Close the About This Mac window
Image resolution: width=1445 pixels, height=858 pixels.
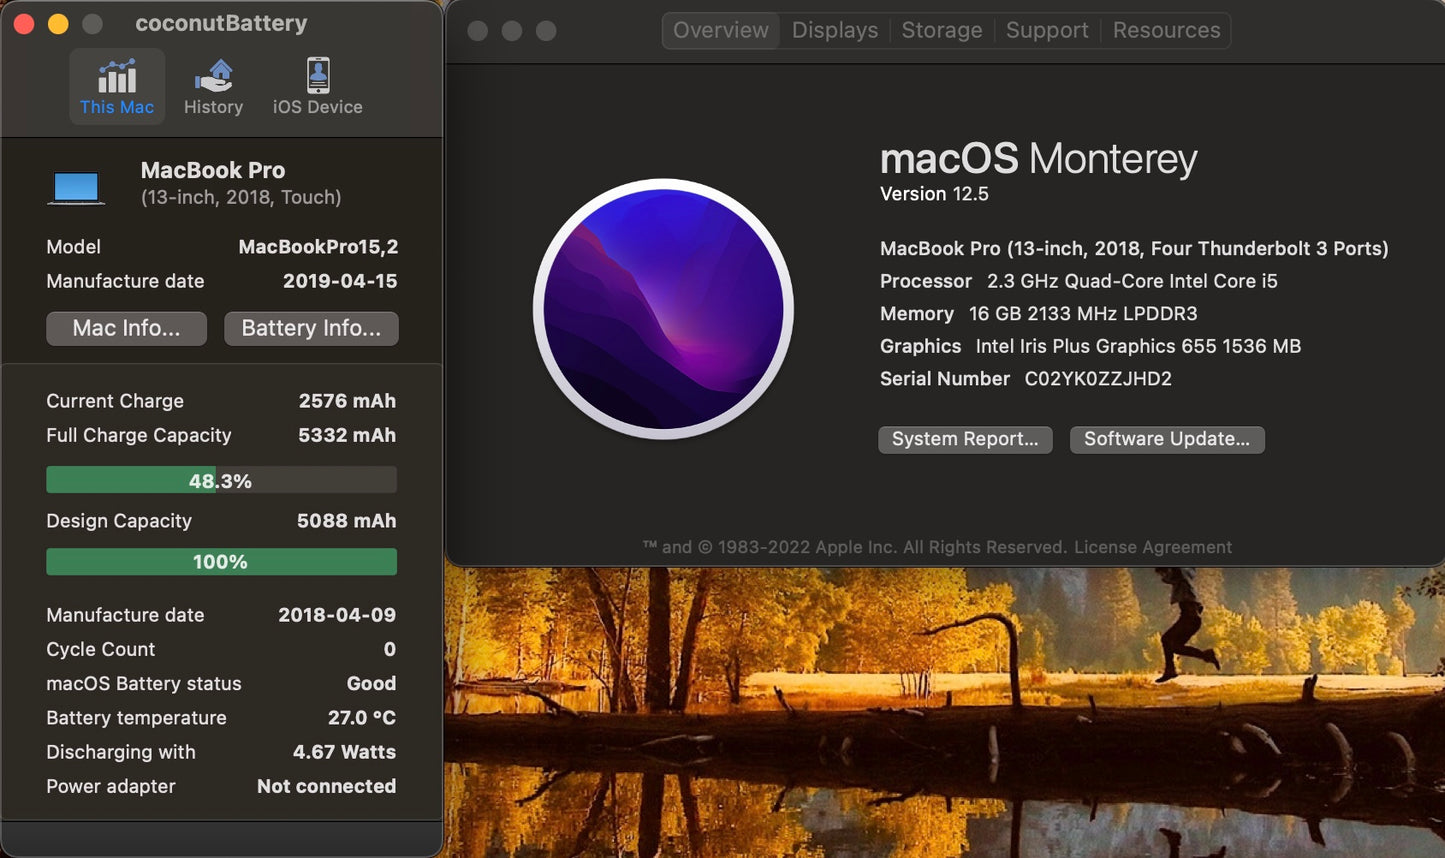[478, 31]
